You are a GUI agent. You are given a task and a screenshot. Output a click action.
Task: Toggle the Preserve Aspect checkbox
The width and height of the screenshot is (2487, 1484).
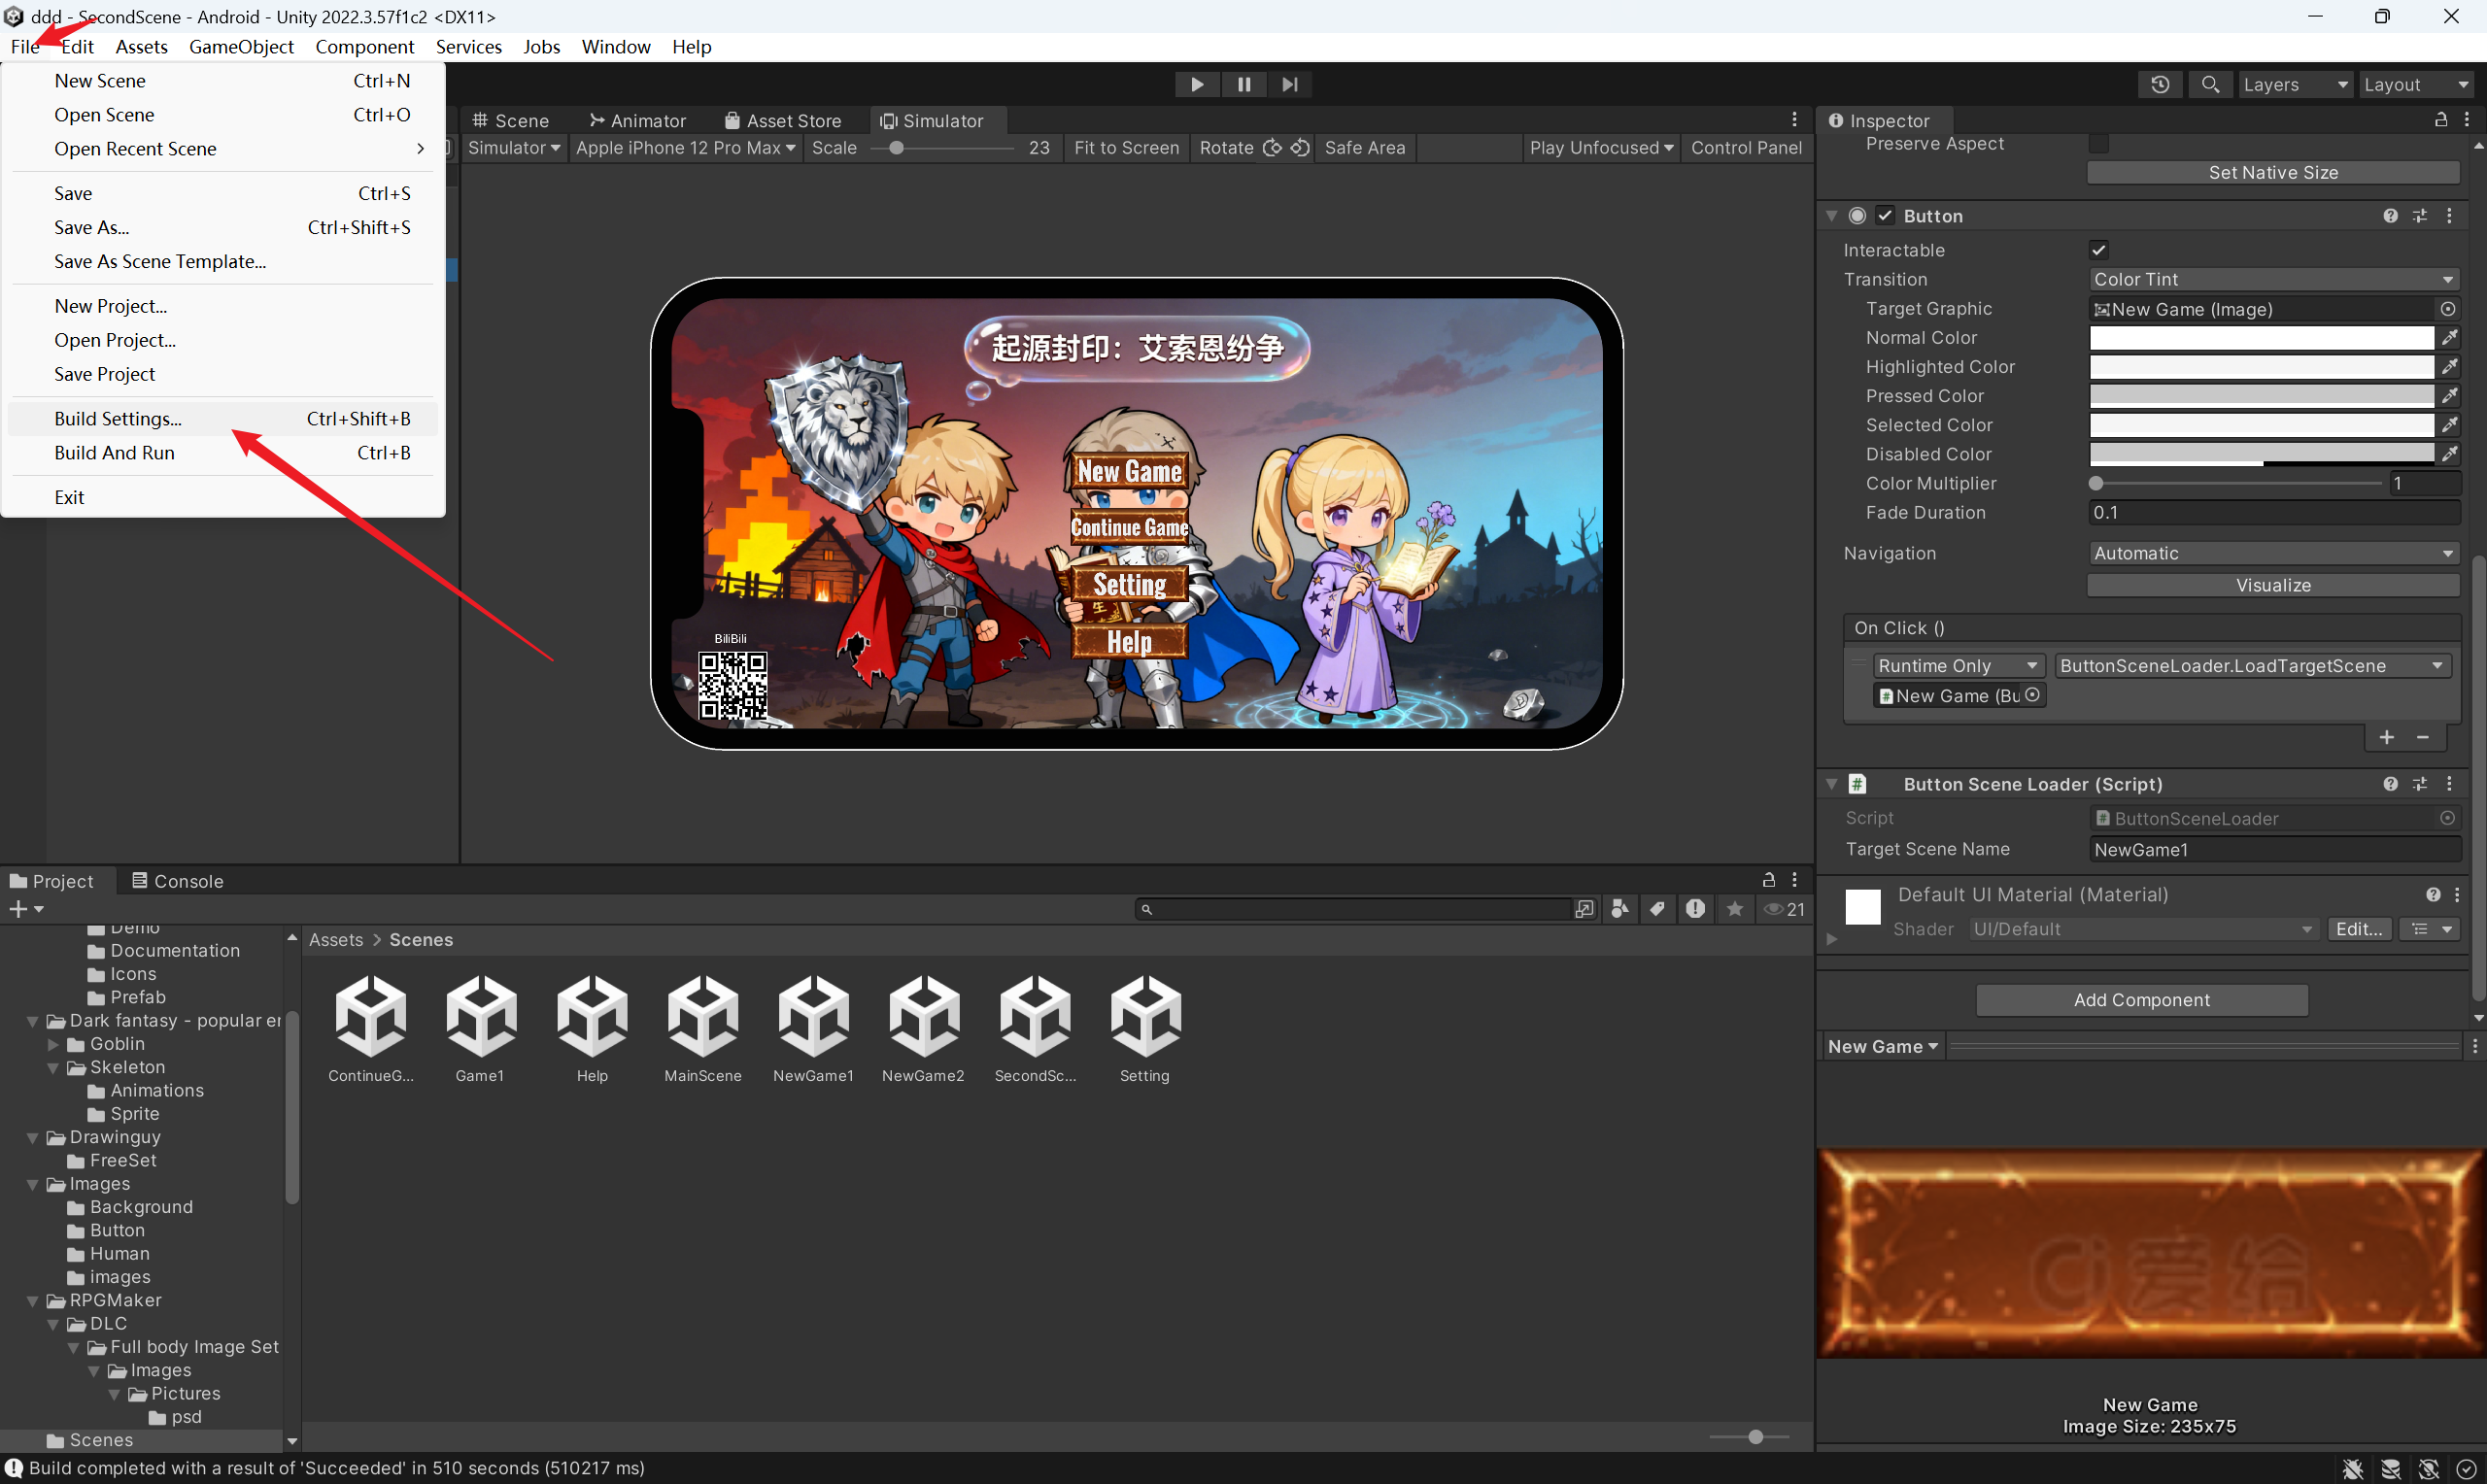2098,144
